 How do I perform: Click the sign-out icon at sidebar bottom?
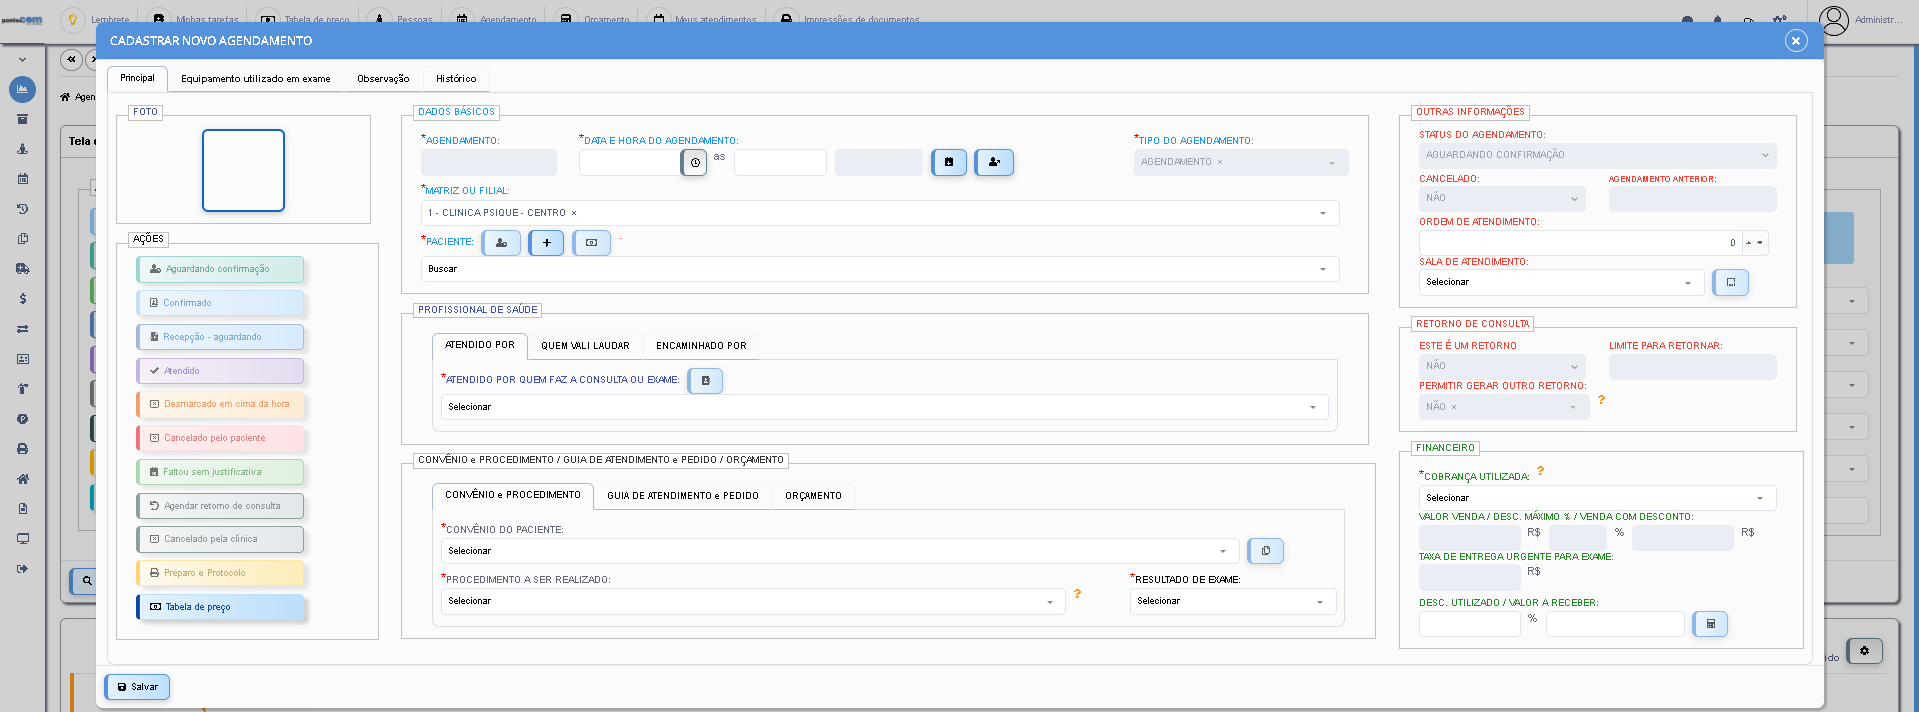[x=22, y=569]
